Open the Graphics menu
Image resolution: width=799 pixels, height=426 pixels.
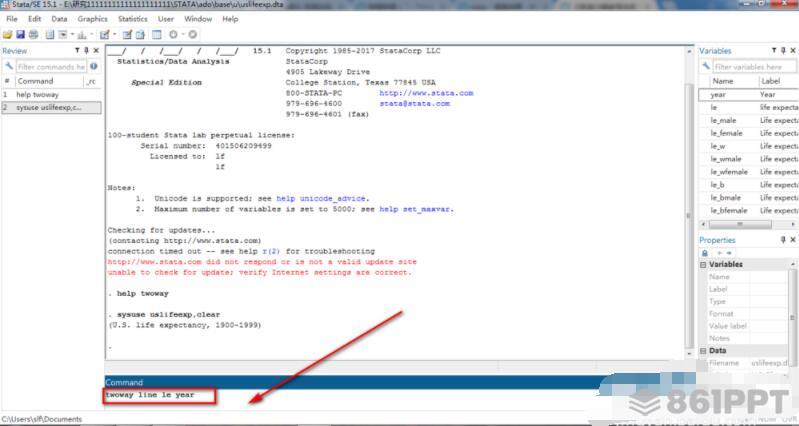(x=92, y=19)
